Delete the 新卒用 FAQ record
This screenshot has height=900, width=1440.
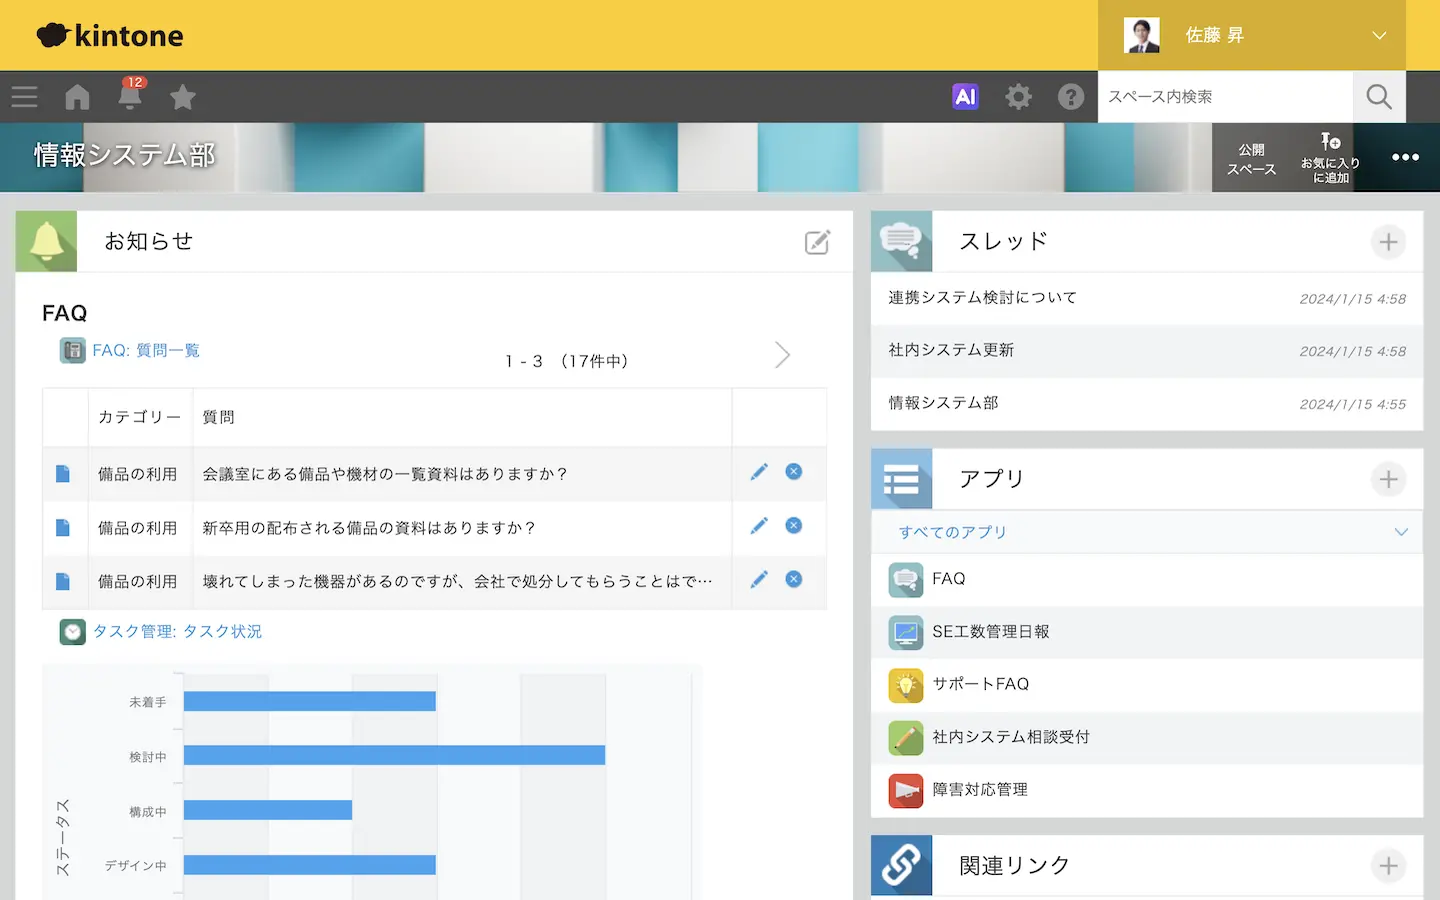click(794, 526)
